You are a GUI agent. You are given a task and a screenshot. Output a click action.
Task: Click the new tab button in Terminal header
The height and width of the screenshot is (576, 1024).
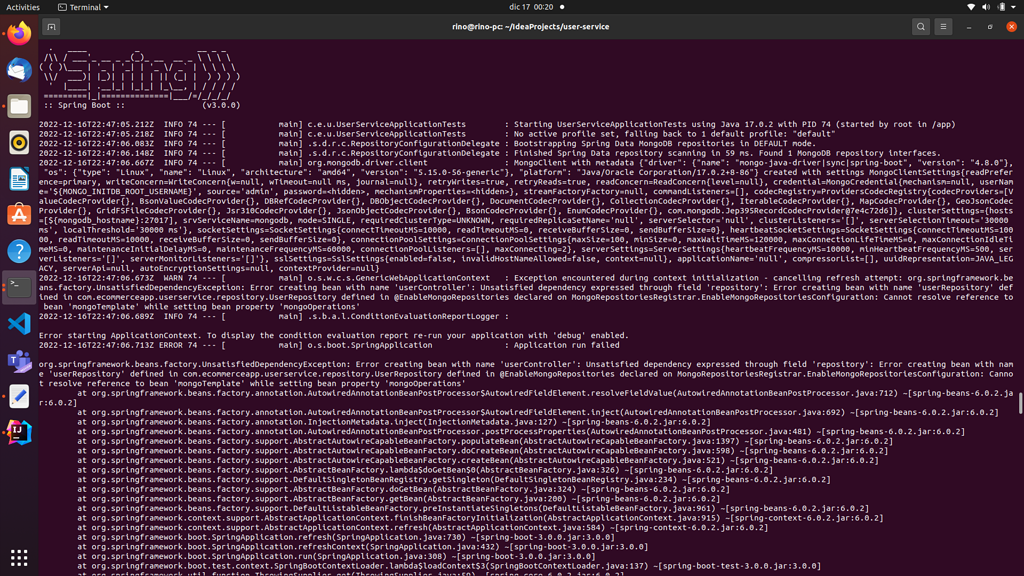point(51,27)
